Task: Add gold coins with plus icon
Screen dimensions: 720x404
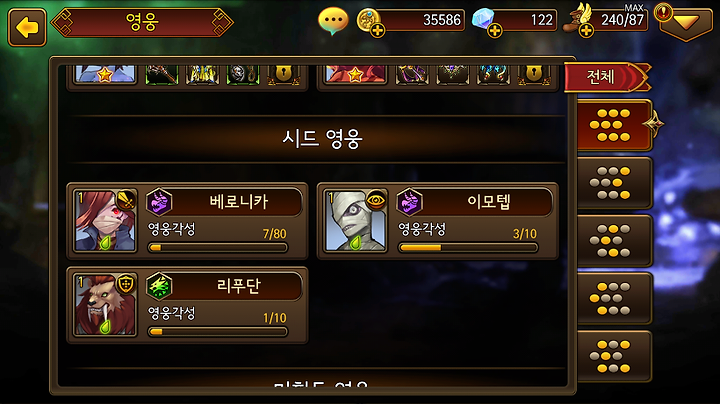Action: [377, 31]
